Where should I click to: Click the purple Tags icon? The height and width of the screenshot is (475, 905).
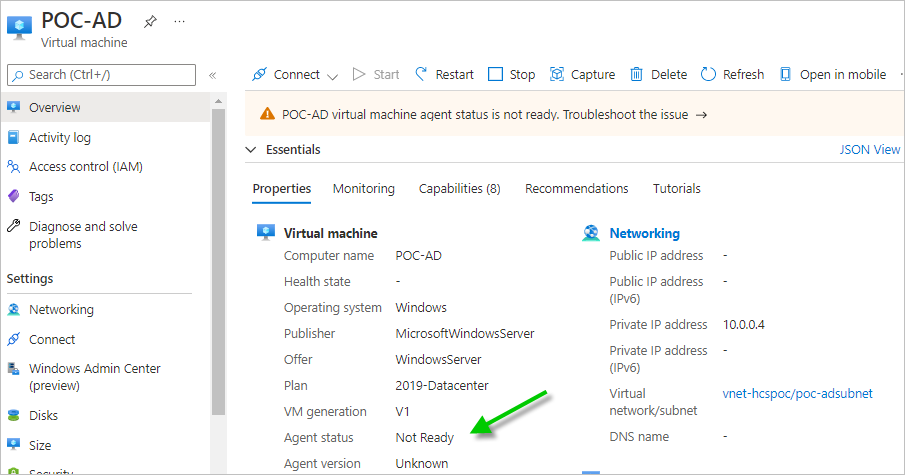tap(13, 196)
